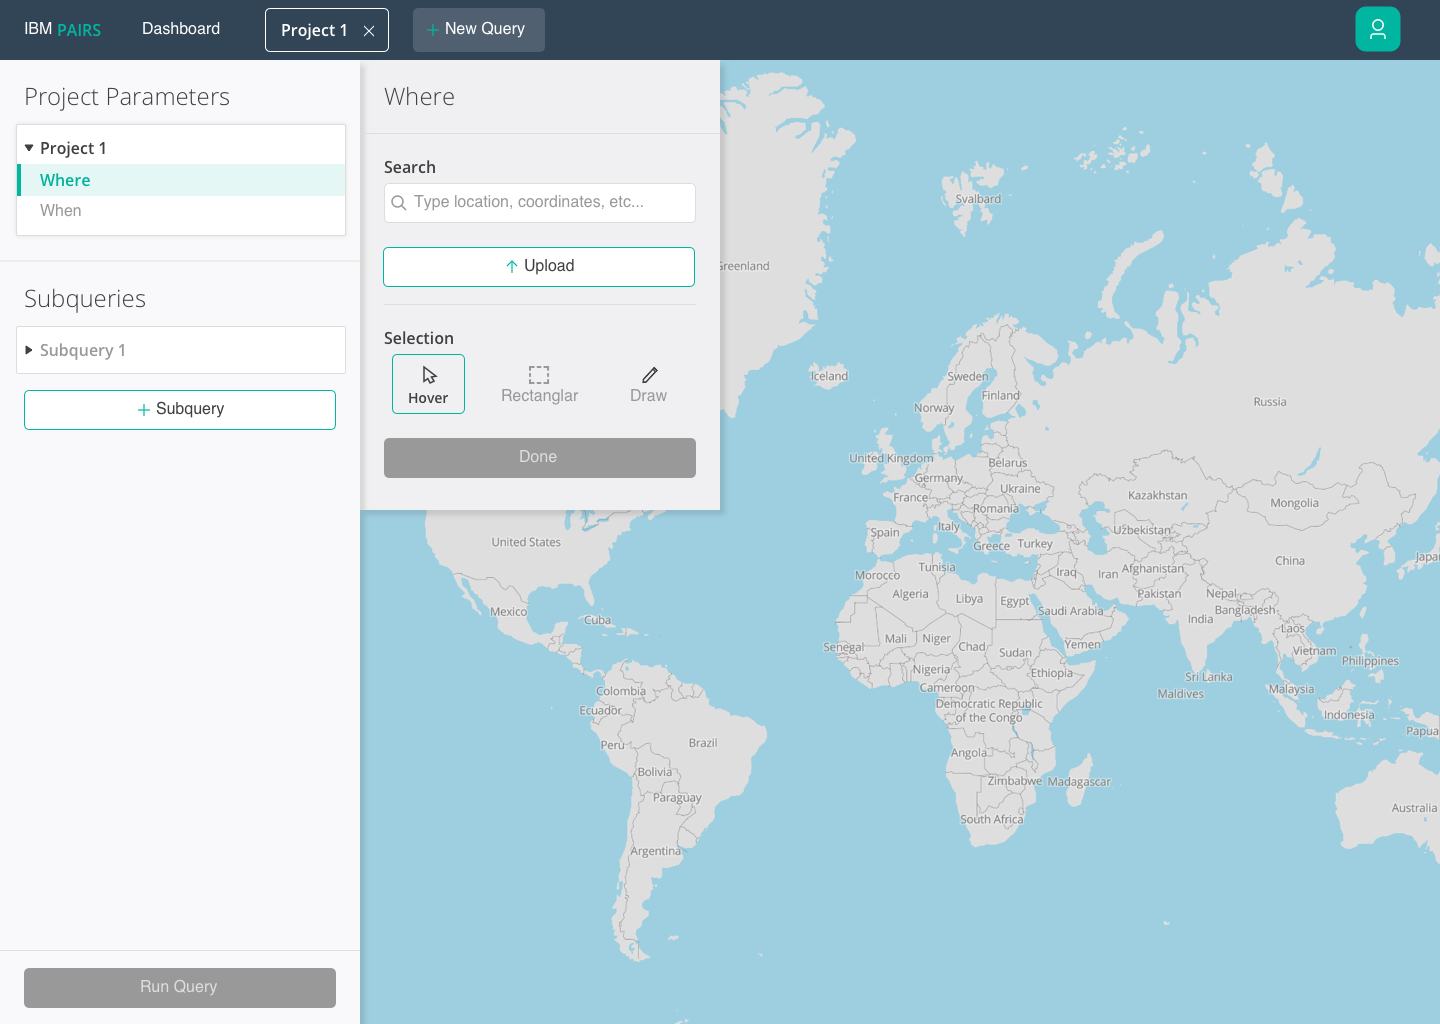Click the IBM PAIRS logo
Image resolution: width=1440 pixels, height=1024 pixels.
click(x=62, y=29)
